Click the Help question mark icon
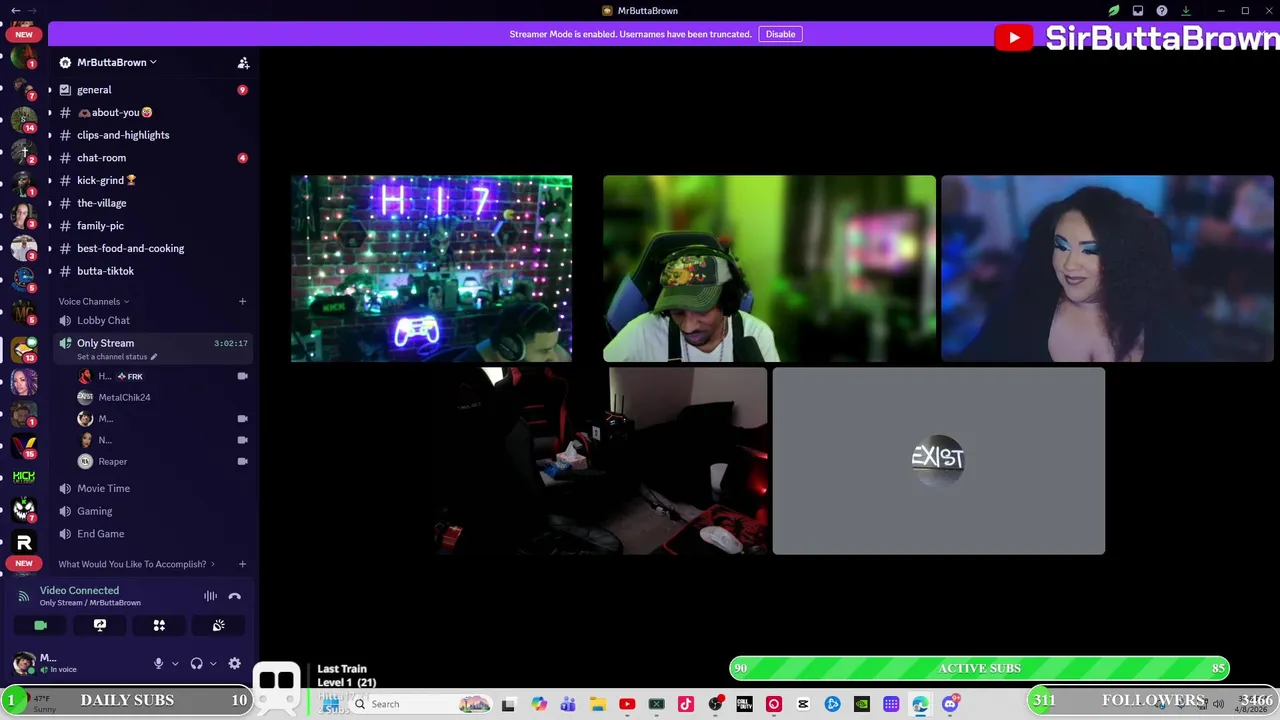The width and height of the screenshot is (1280, 720). pyautogui.click(x=1162, y=11)
